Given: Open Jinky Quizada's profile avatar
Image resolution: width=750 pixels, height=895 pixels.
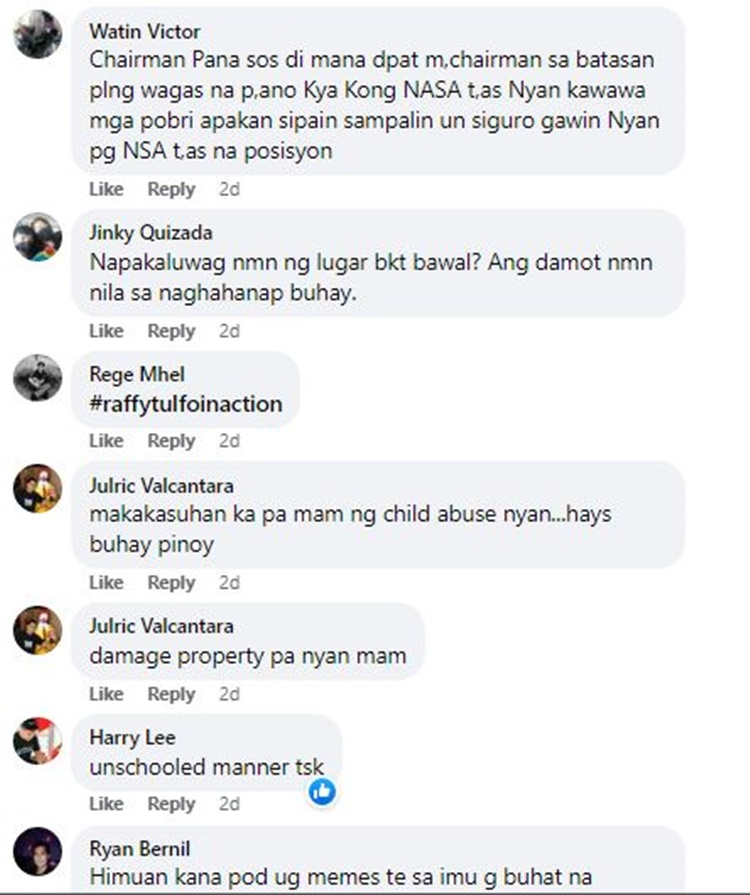Looking at the screenshot, I should pyautogui.click(x=38, y=237).
